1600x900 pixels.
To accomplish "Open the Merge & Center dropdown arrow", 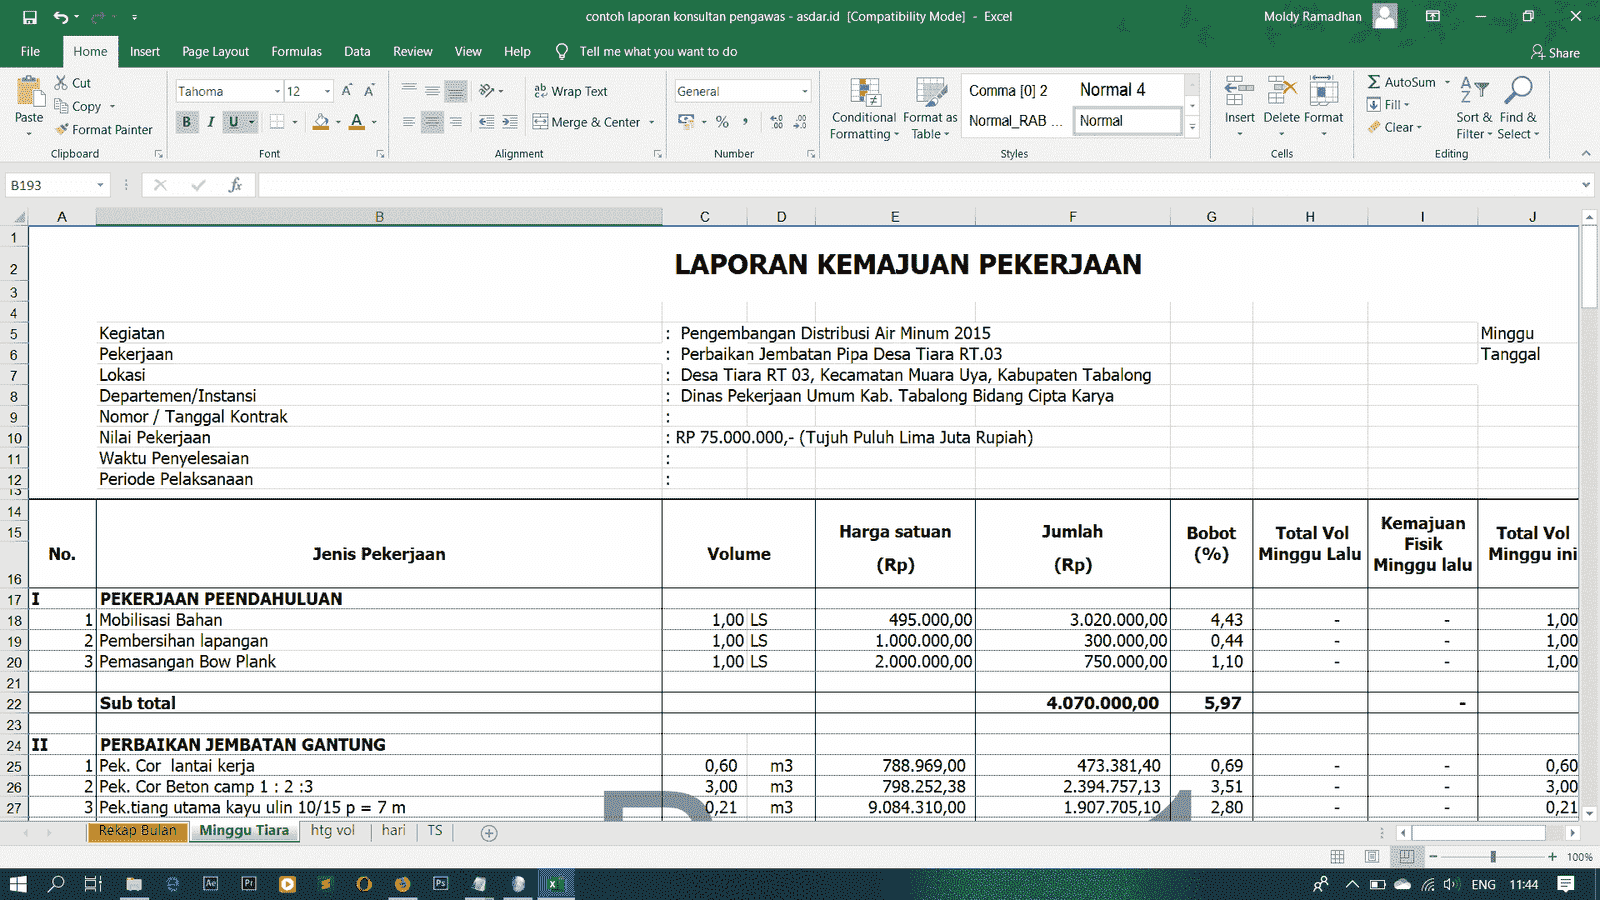I will click(652, 122).
